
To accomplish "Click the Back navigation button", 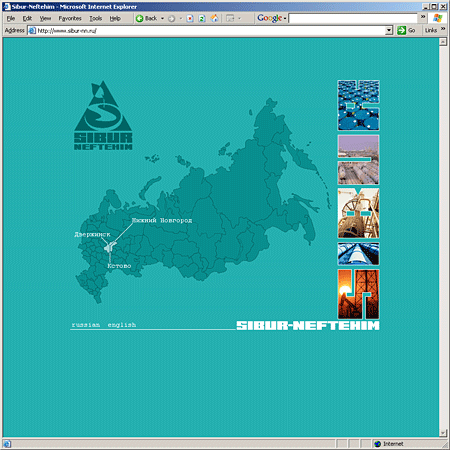I will click(147, 18).
